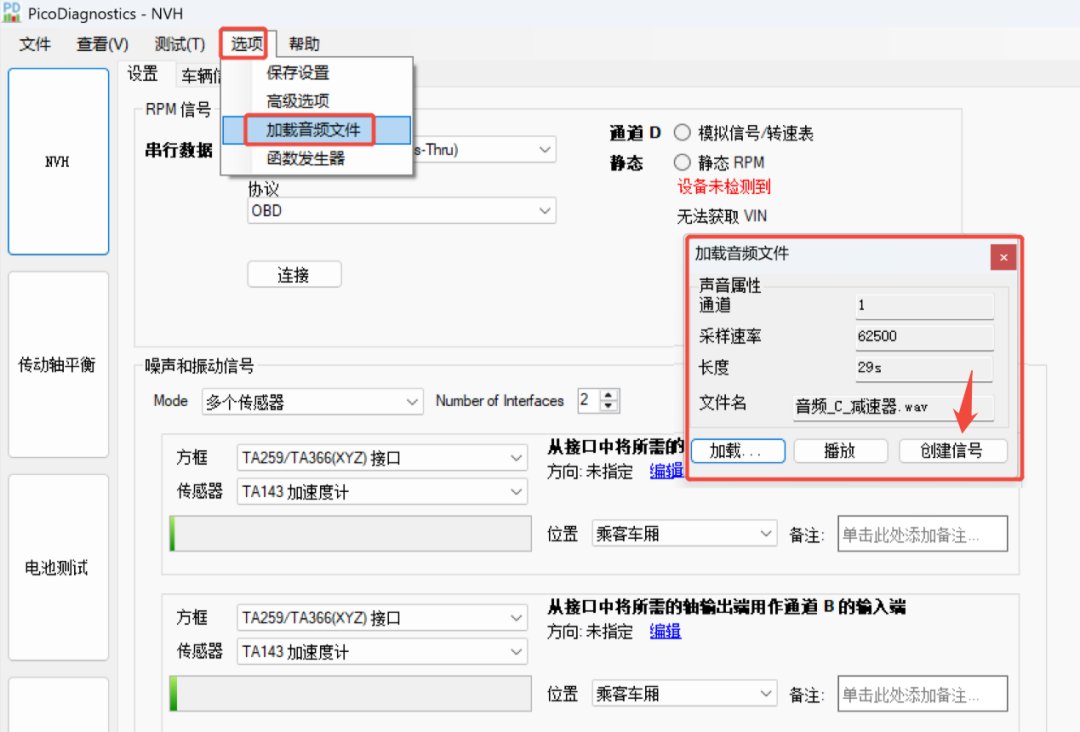Close the 加载音频文件 dialog
Viewport: 1080px width, 732px height.
click(1004, 258)
